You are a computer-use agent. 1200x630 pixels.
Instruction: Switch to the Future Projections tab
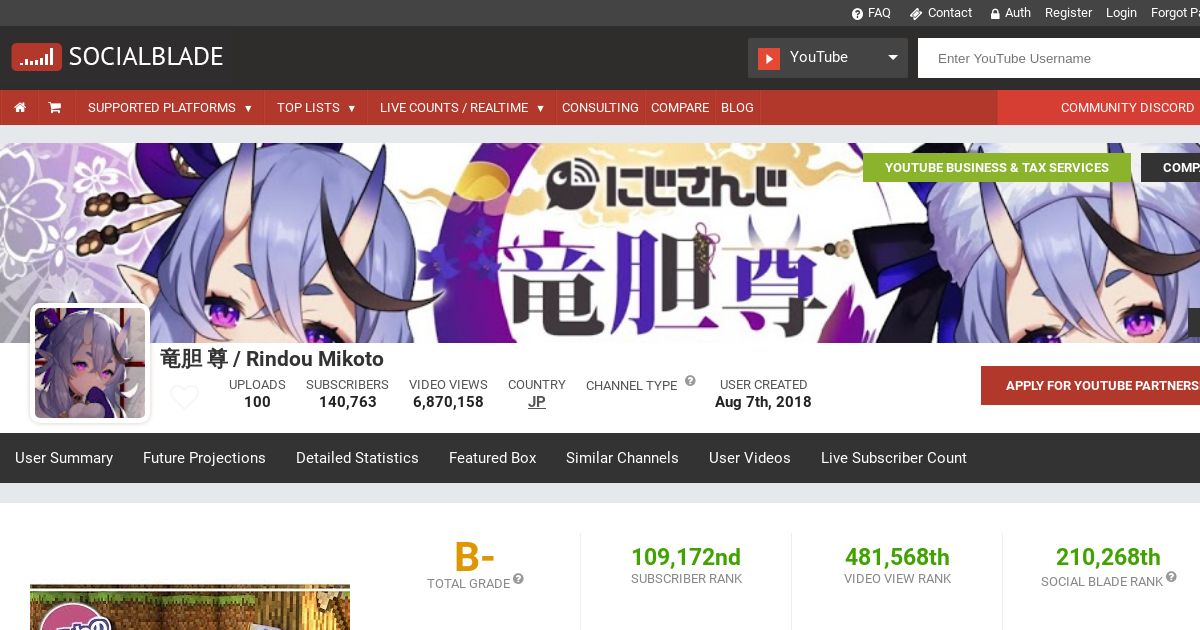pos(204,458)
